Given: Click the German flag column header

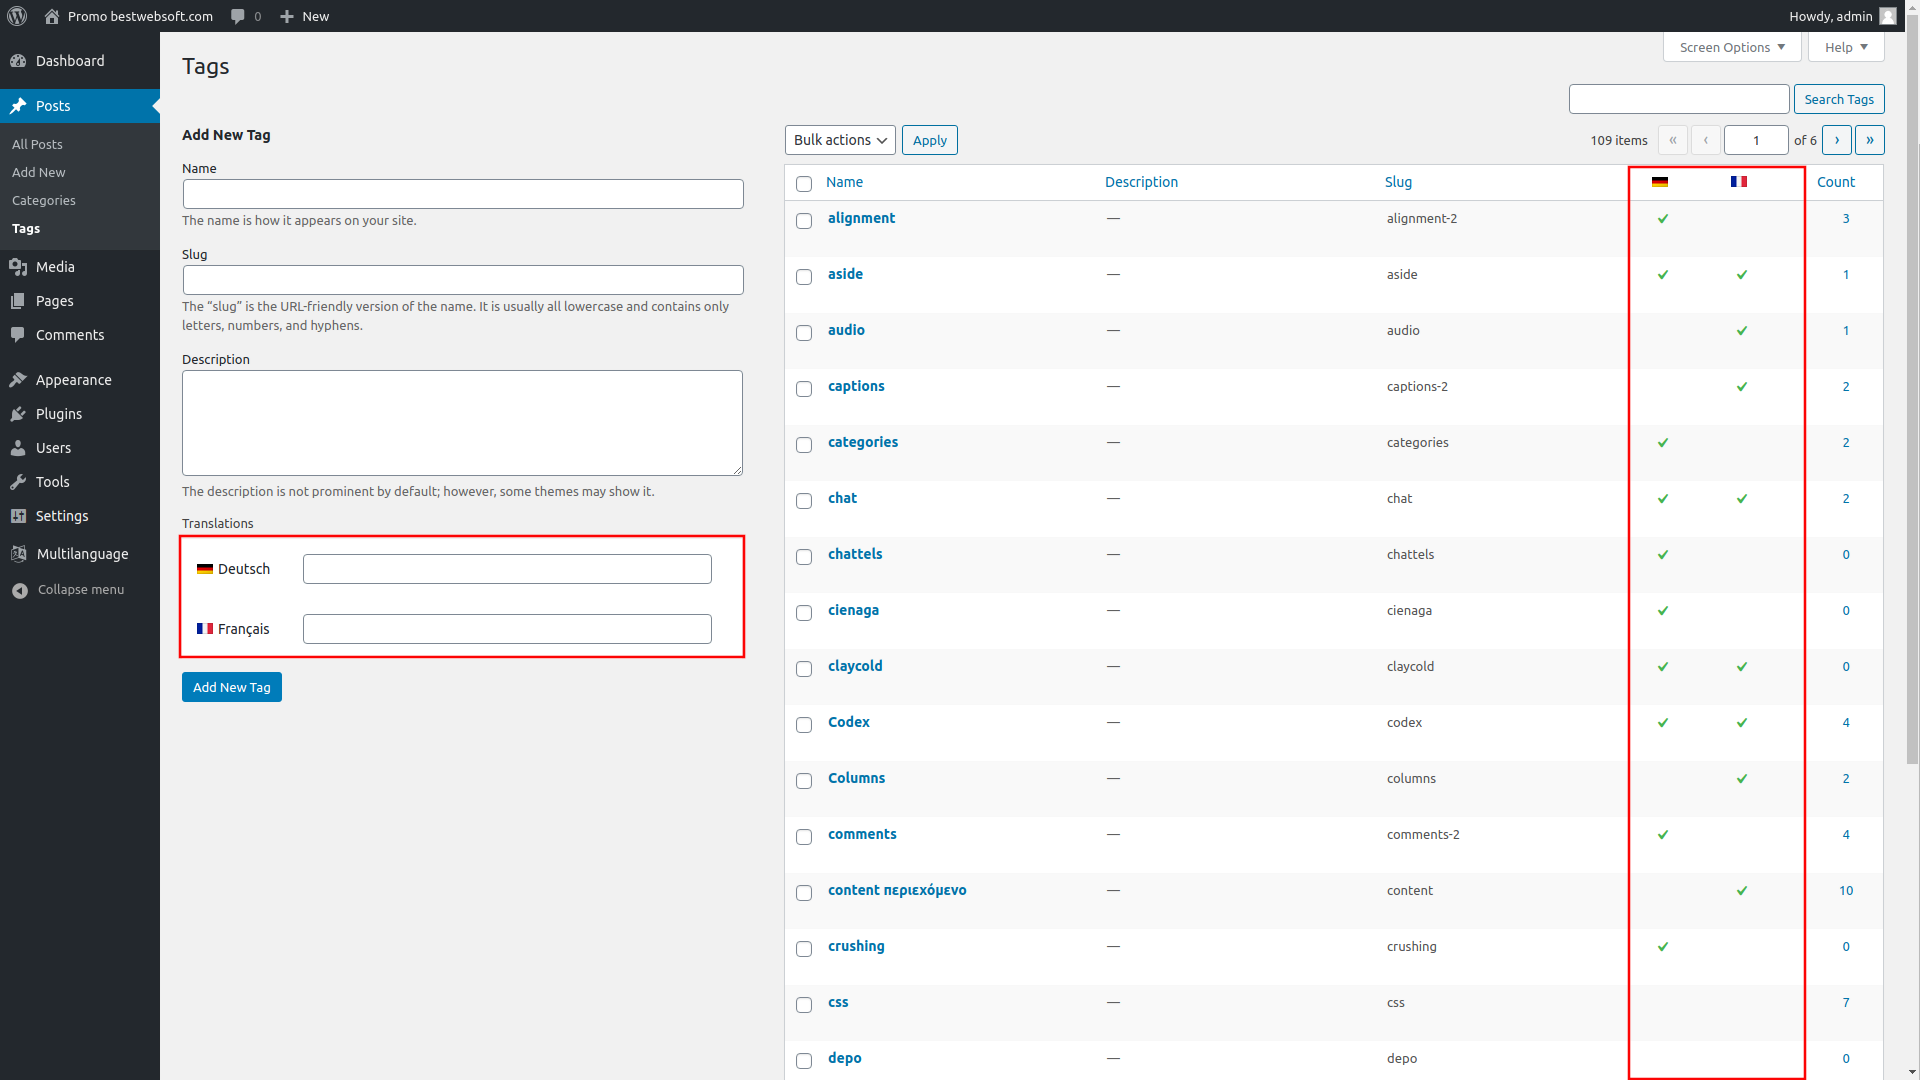Looking at the screenshot, I should (x=1660, y=182).
